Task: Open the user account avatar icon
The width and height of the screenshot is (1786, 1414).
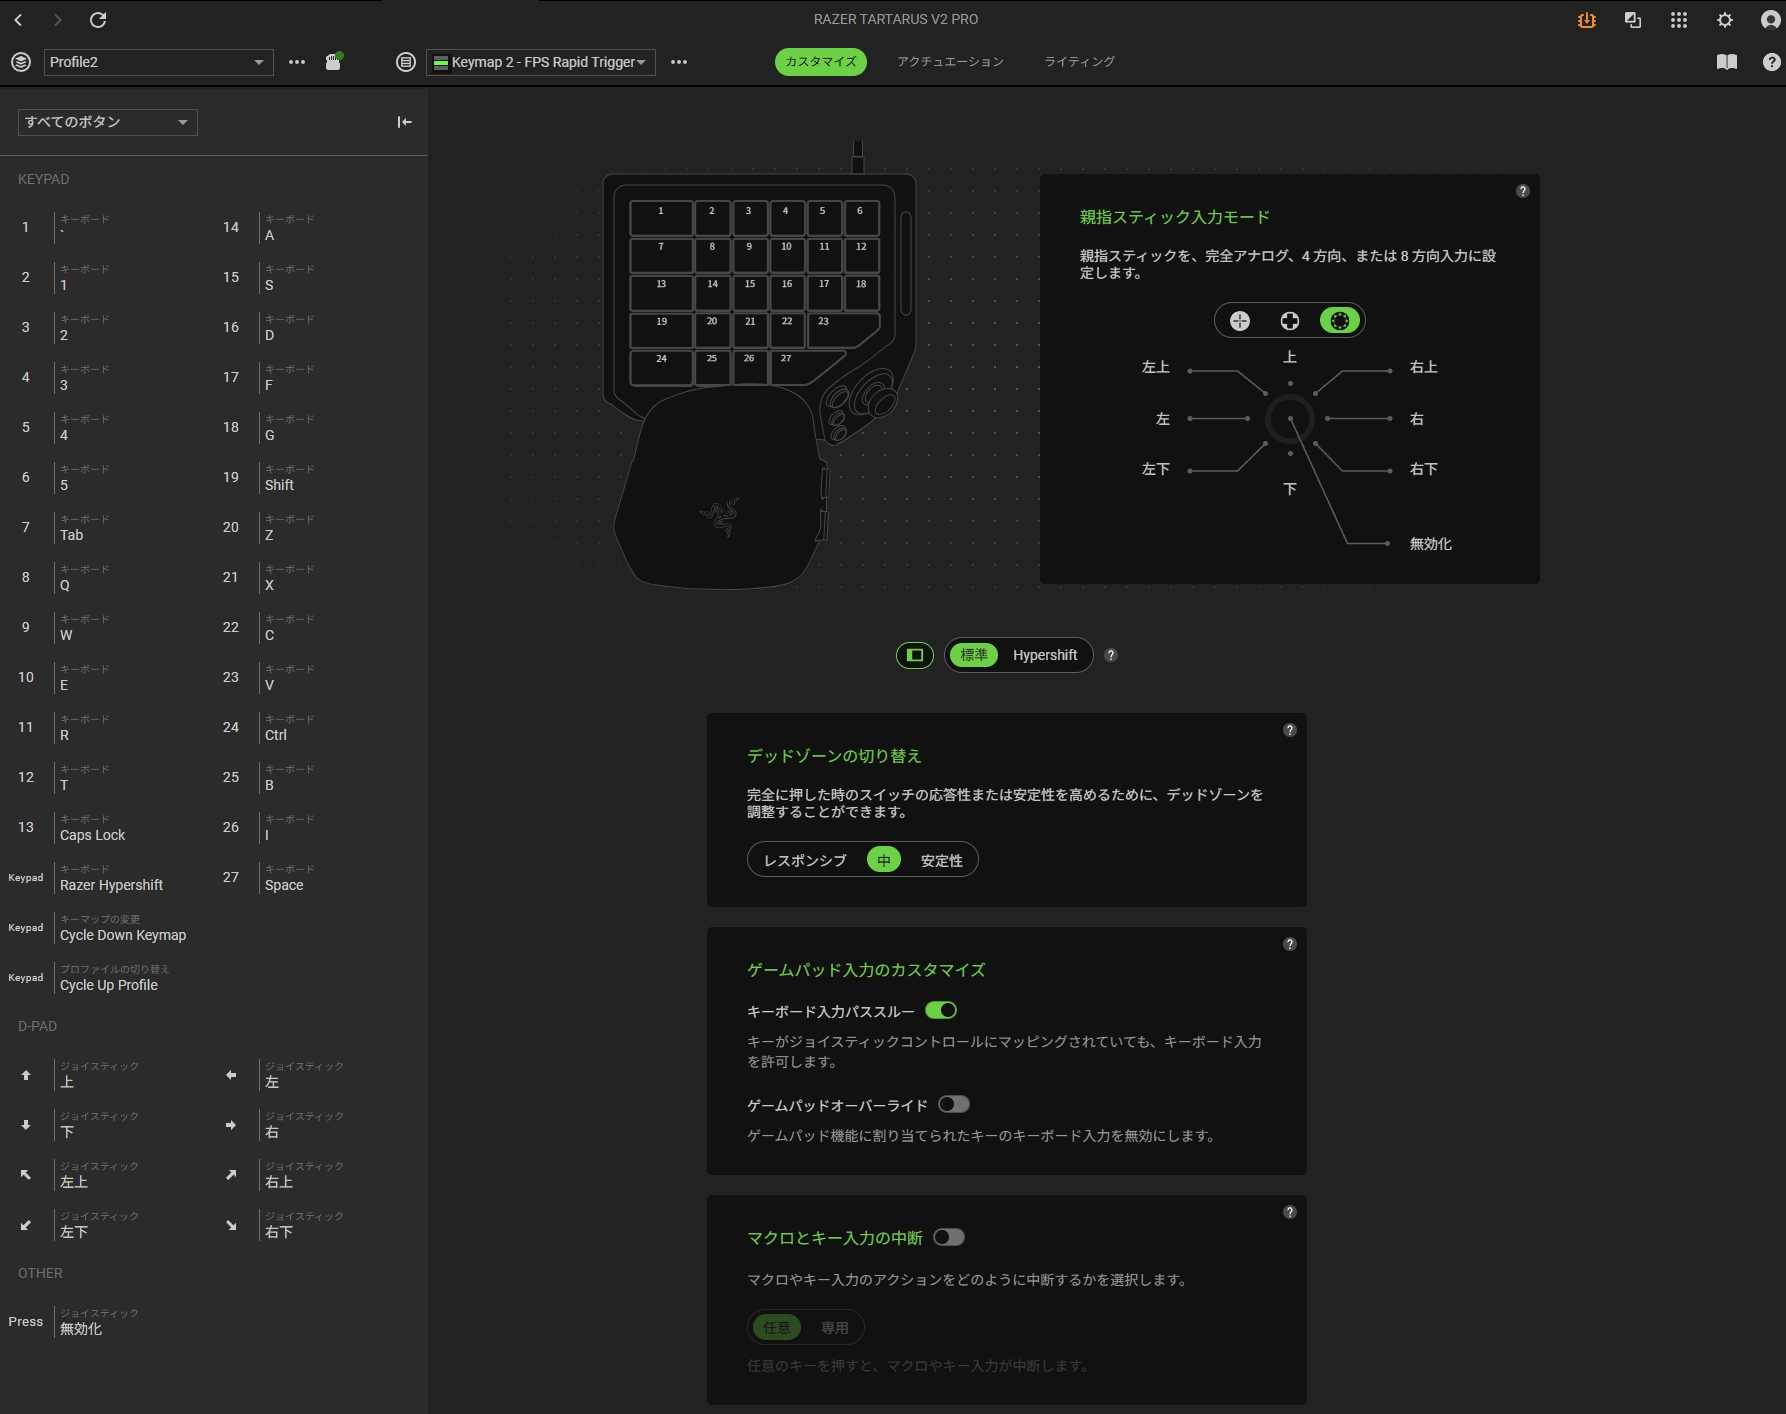Action: [1771, 20]
